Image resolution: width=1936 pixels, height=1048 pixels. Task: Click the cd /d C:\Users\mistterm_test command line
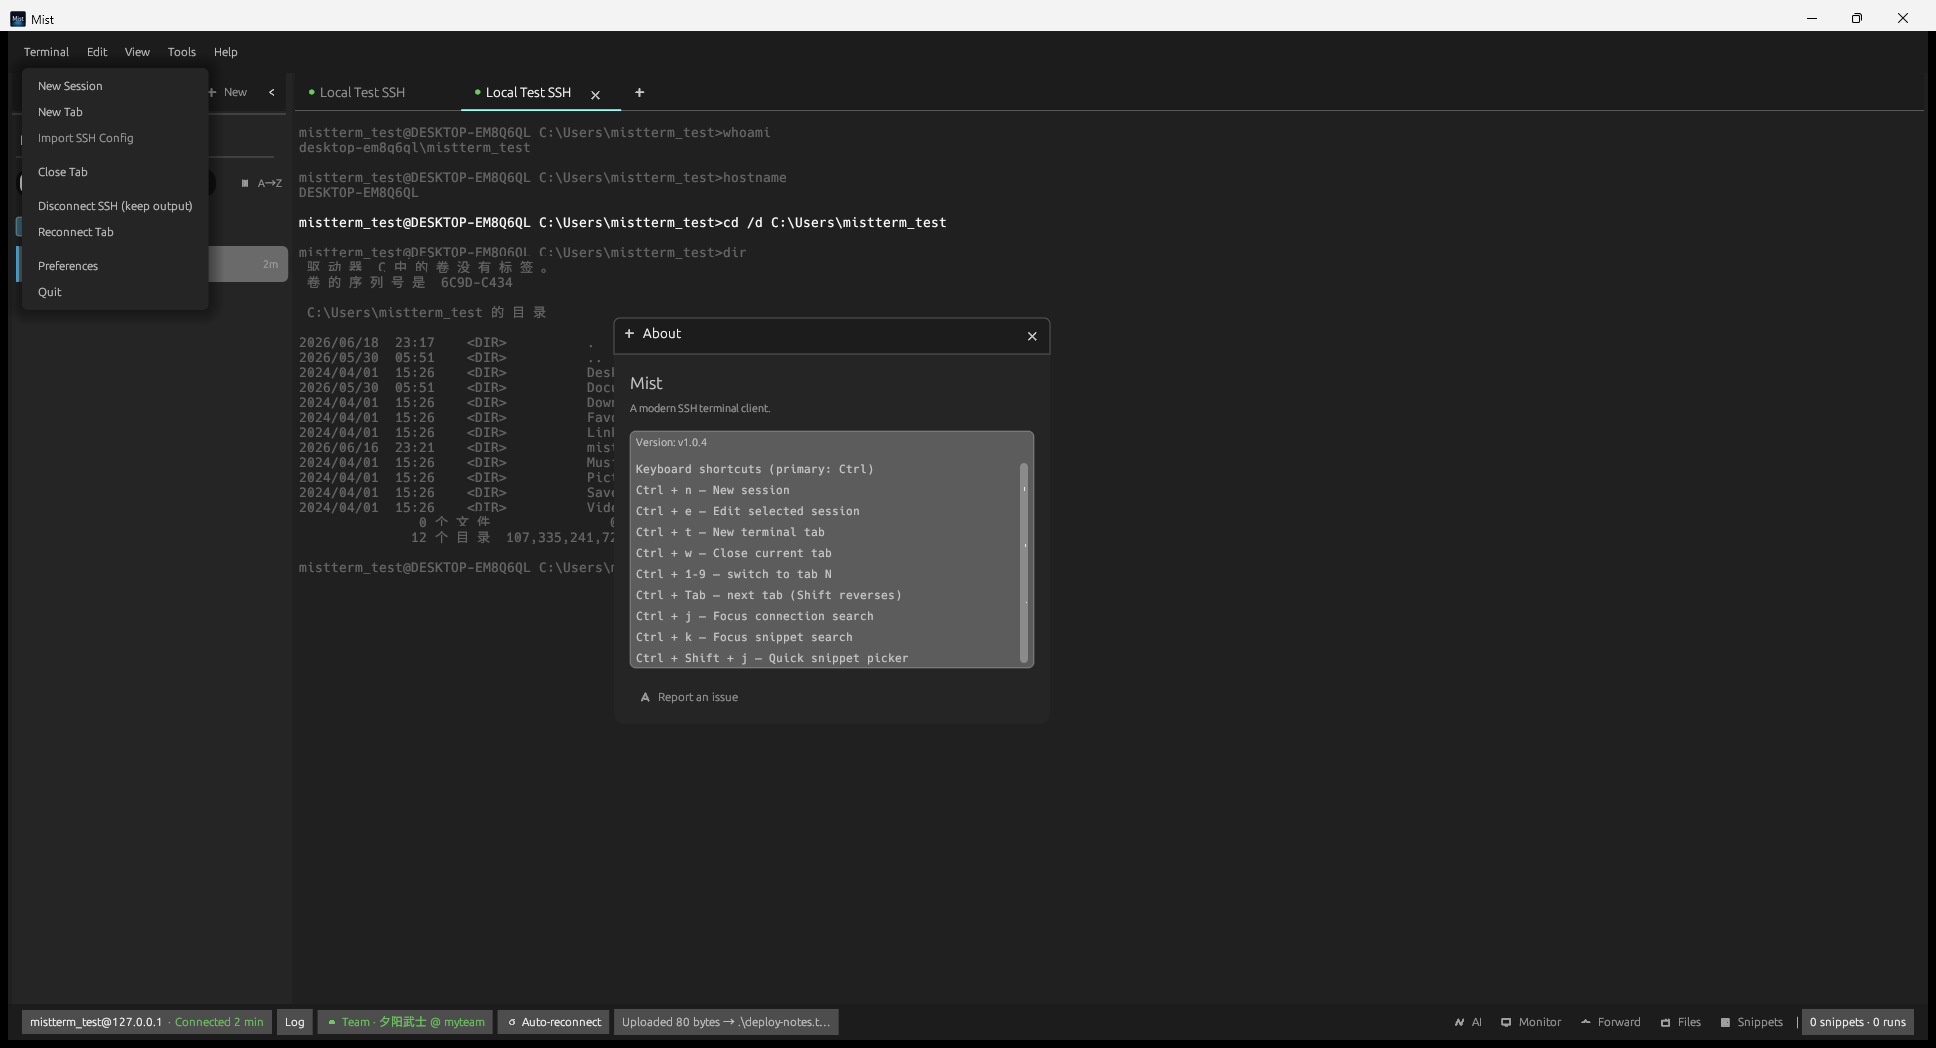pos(622,222)
